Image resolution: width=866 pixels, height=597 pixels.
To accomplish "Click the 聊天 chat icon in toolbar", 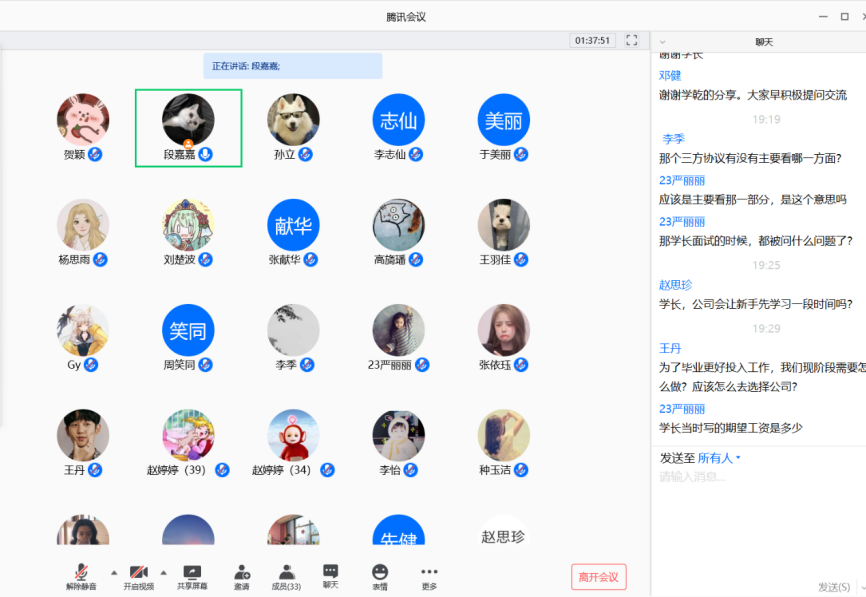I will pos(330,572).
